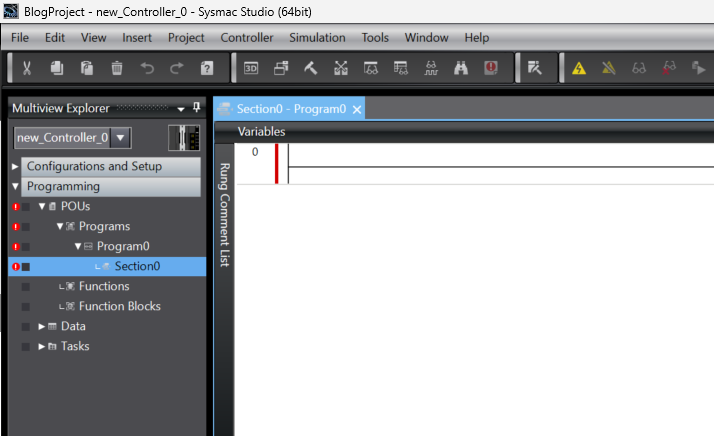
Task: Click the square marker beside Functions
Action: pos(26,287)
